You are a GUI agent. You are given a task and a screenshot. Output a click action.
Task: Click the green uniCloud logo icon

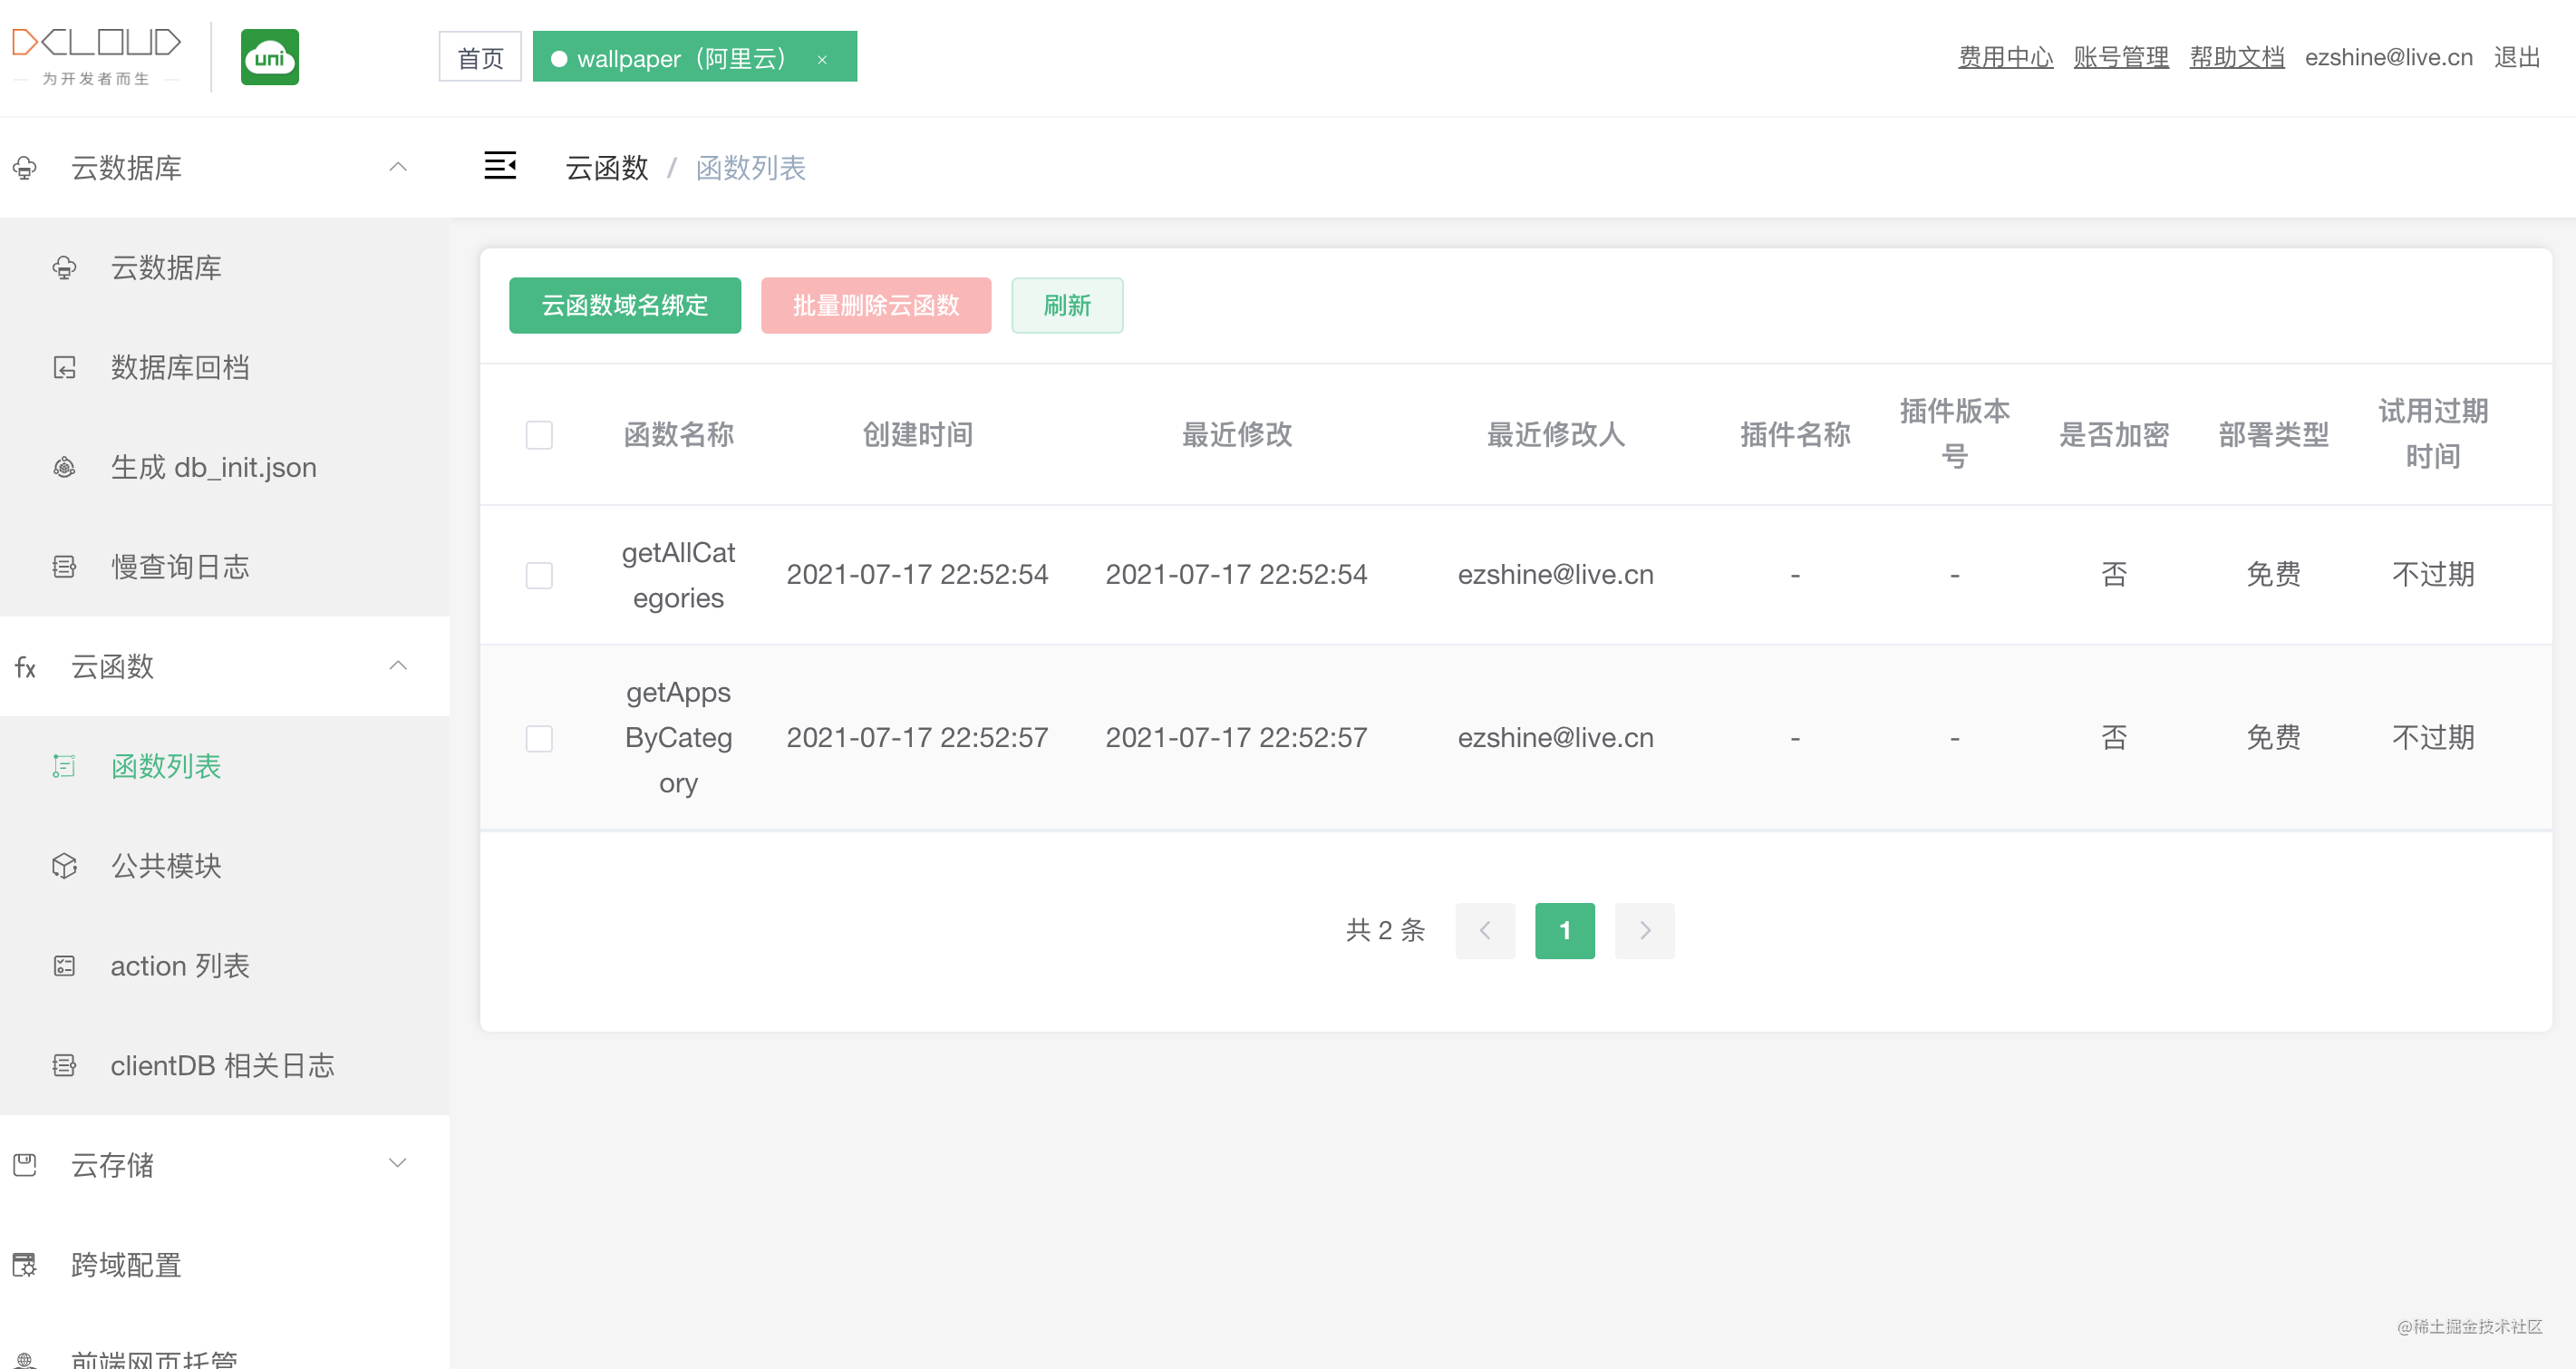pos(270,57)
